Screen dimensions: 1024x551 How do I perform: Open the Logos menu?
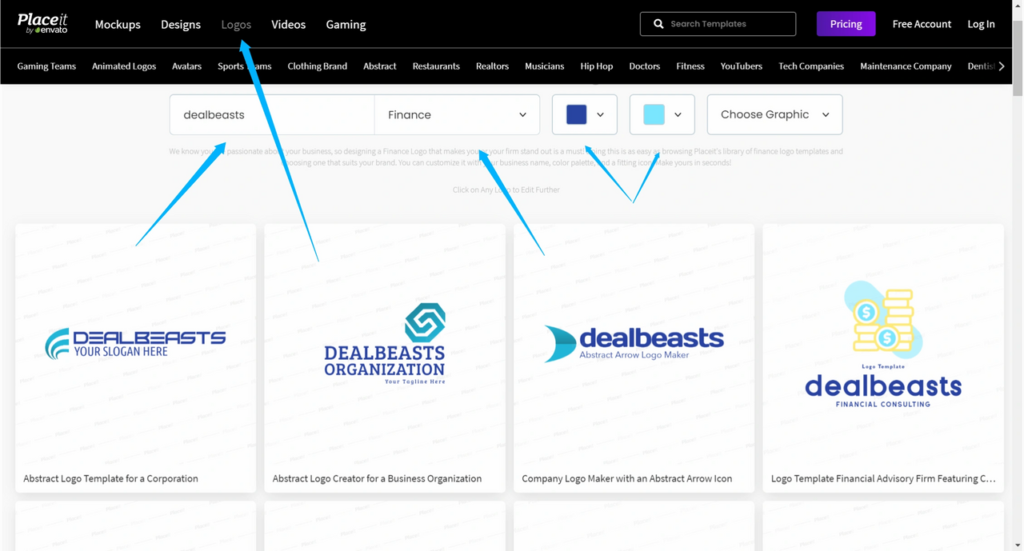point(236,24)
